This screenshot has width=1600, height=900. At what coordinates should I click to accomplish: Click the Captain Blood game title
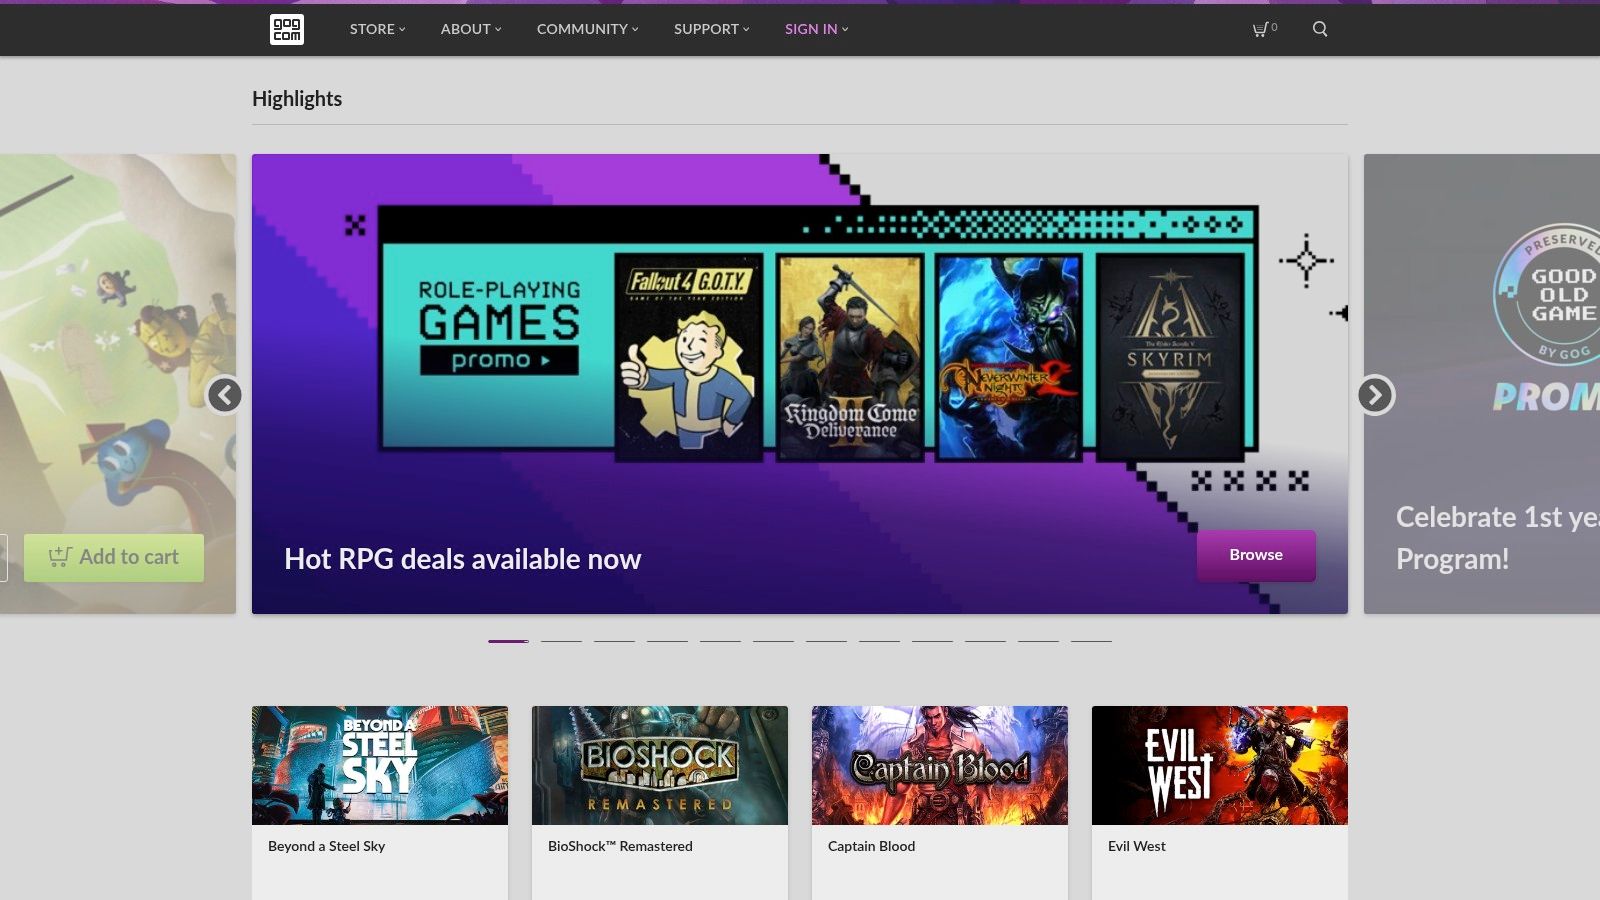click(871, 846)
